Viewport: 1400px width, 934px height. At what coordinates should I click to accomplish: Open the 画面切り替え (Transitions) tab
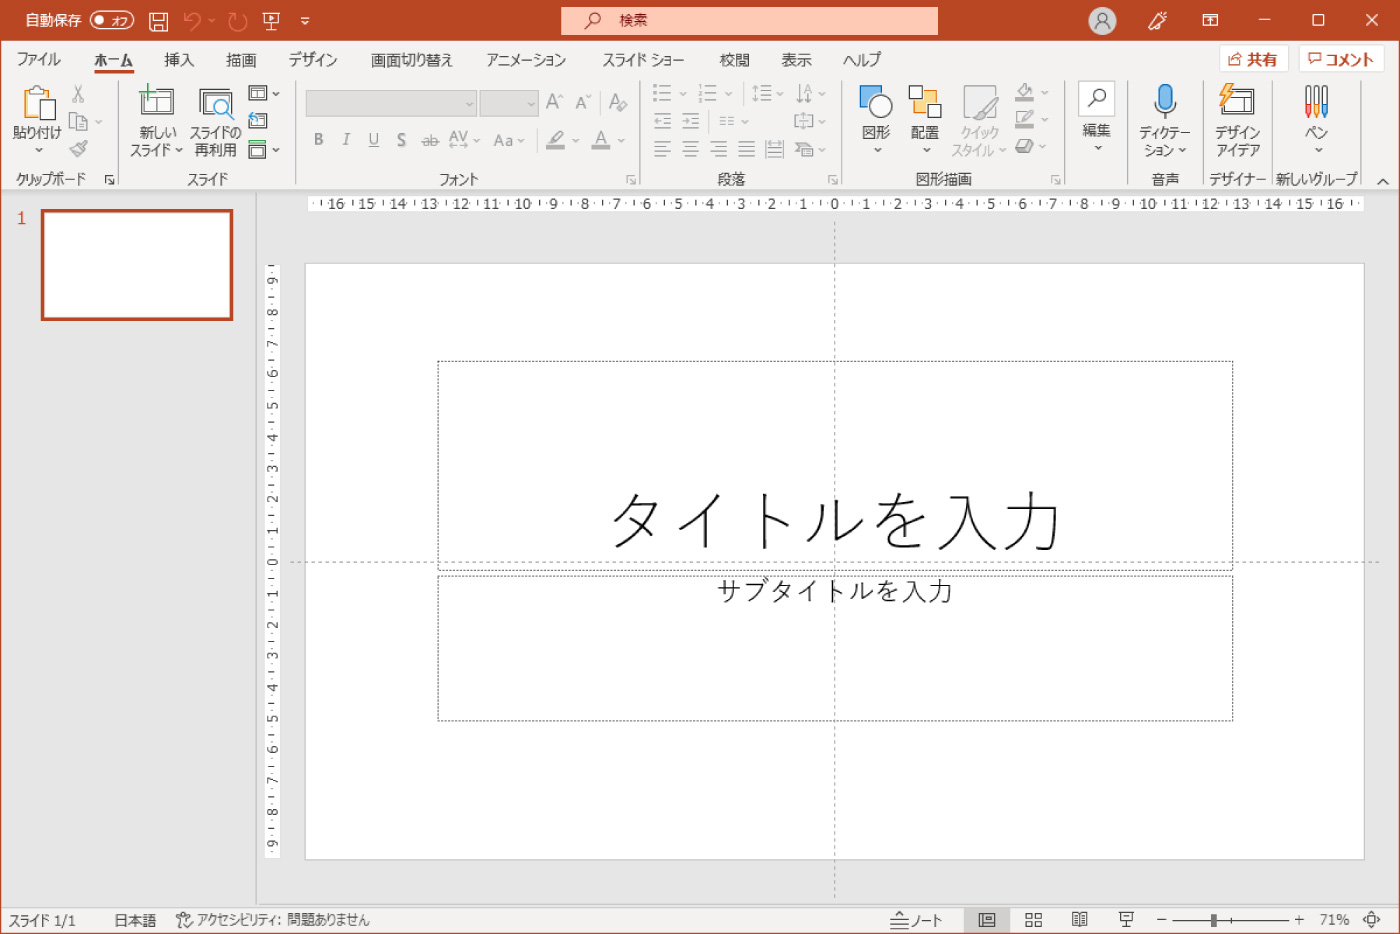tap(412, 60)
